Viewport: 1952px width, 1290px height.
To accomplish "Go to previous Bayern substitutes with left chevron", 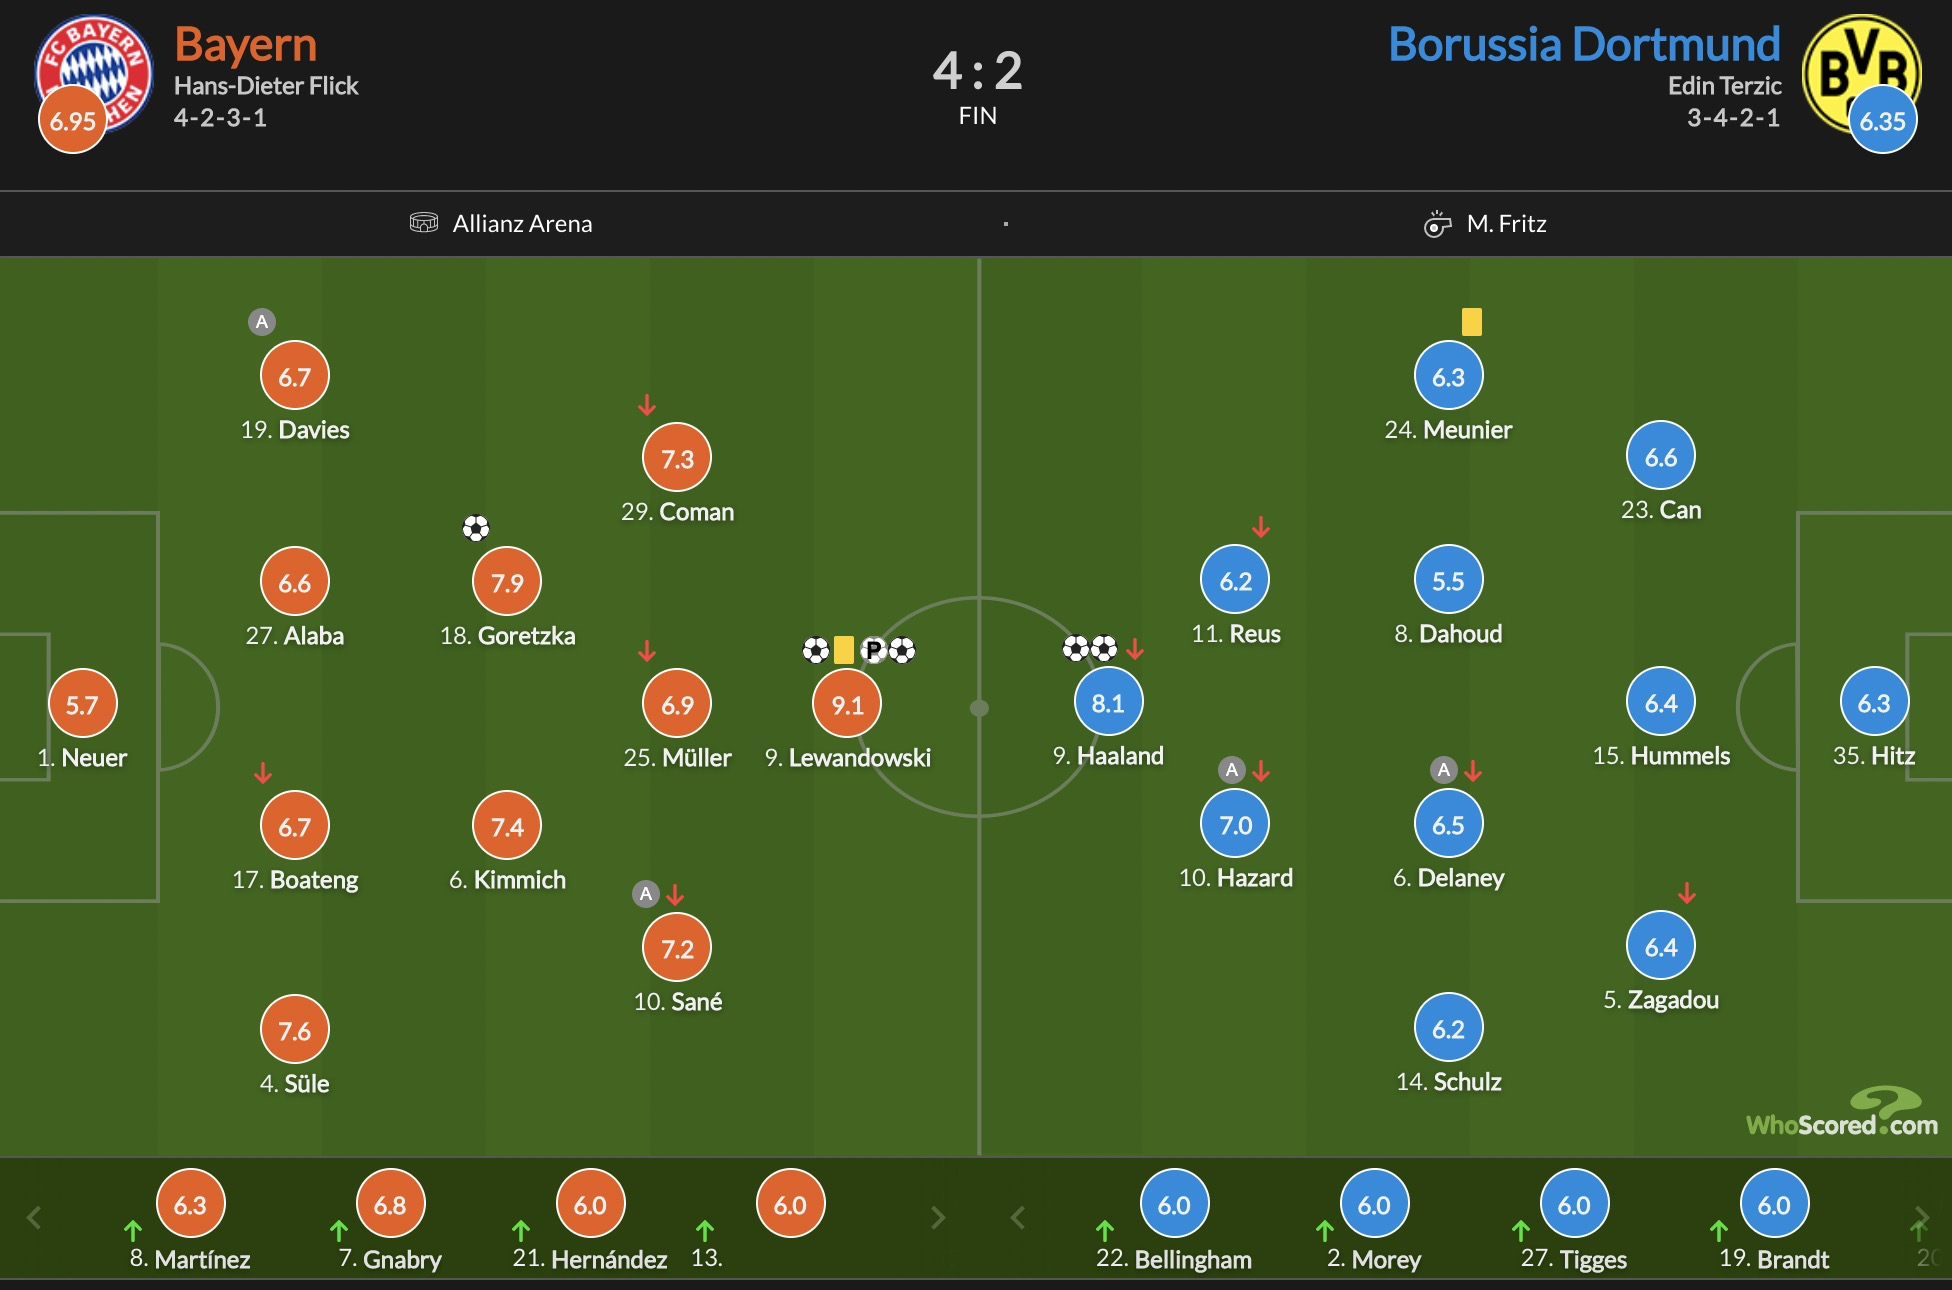I will point(34,1217).
